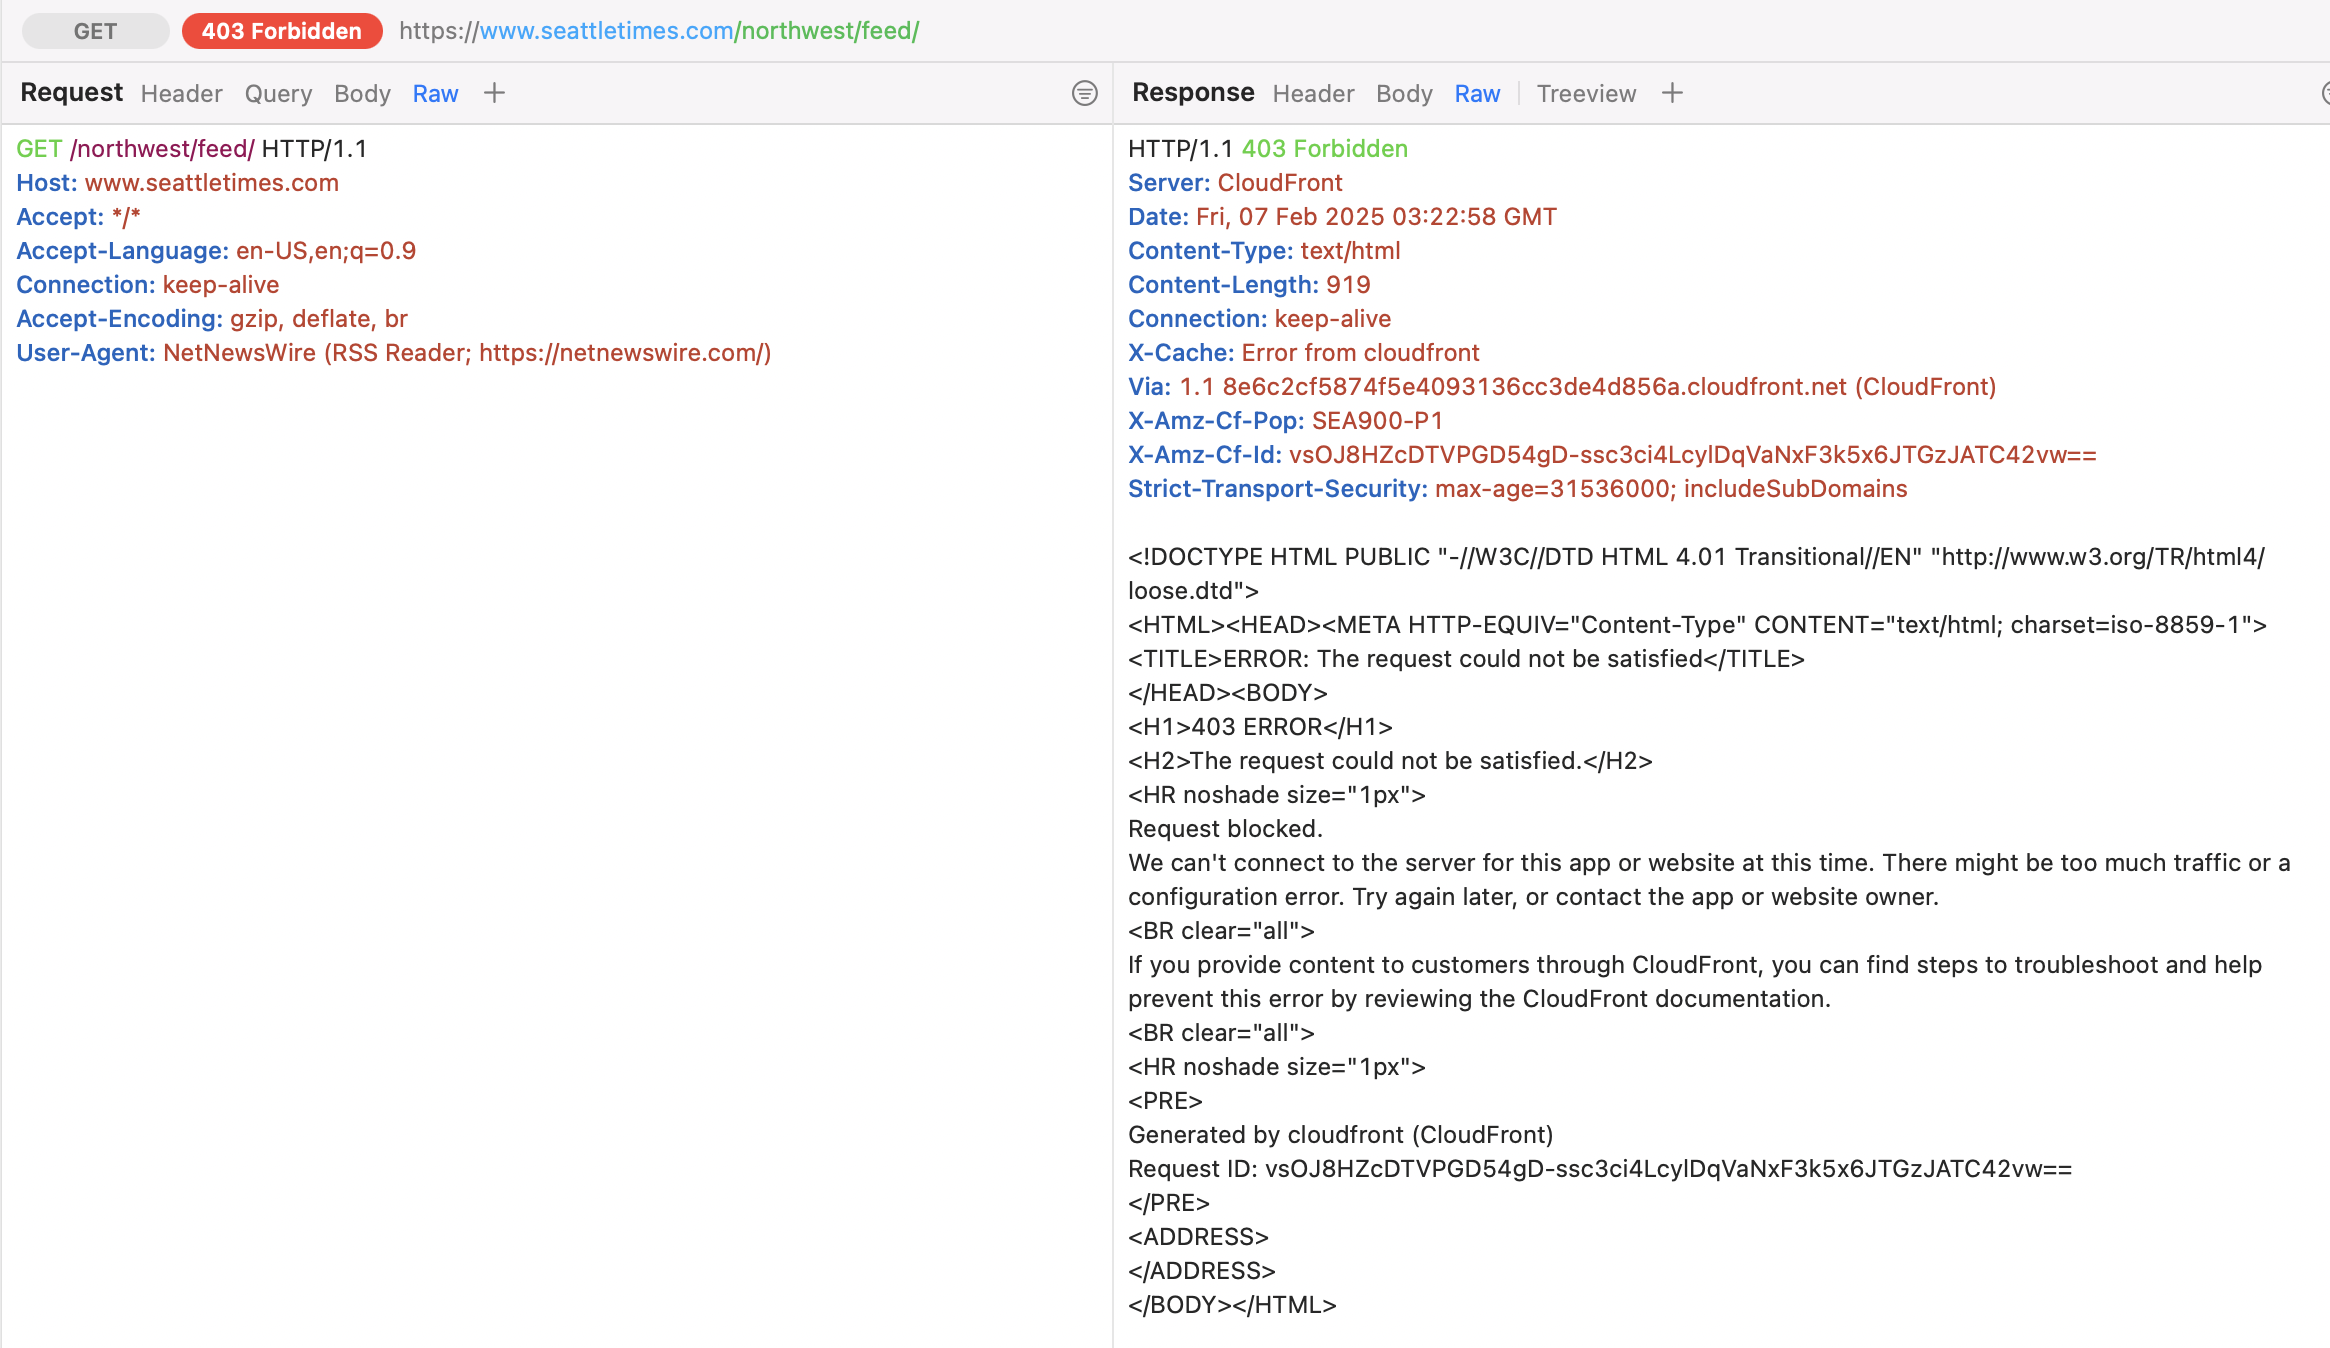
Task: Click the '</BODY></HTML>' closing line
Action: point(1232,1305)
